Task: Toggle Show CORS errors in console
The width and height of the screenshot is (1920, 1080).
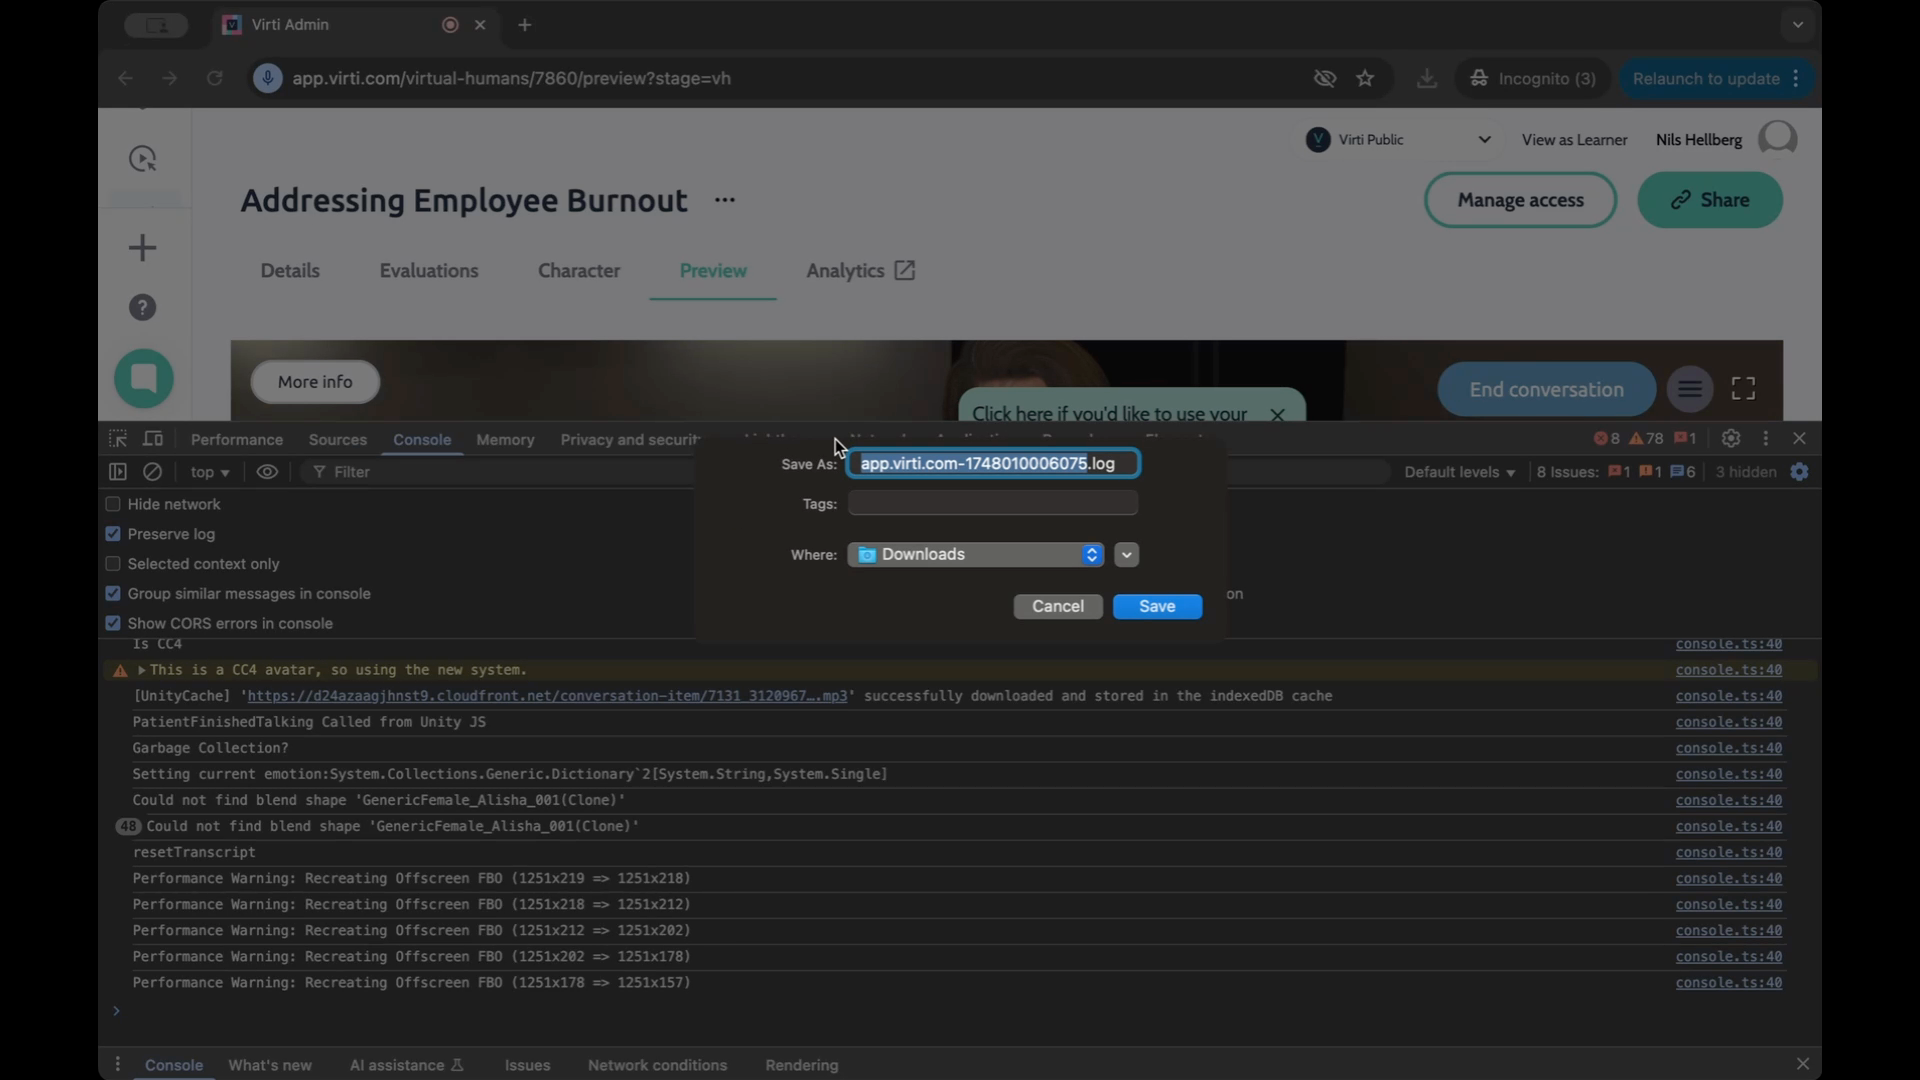Action: click(113, 623)
